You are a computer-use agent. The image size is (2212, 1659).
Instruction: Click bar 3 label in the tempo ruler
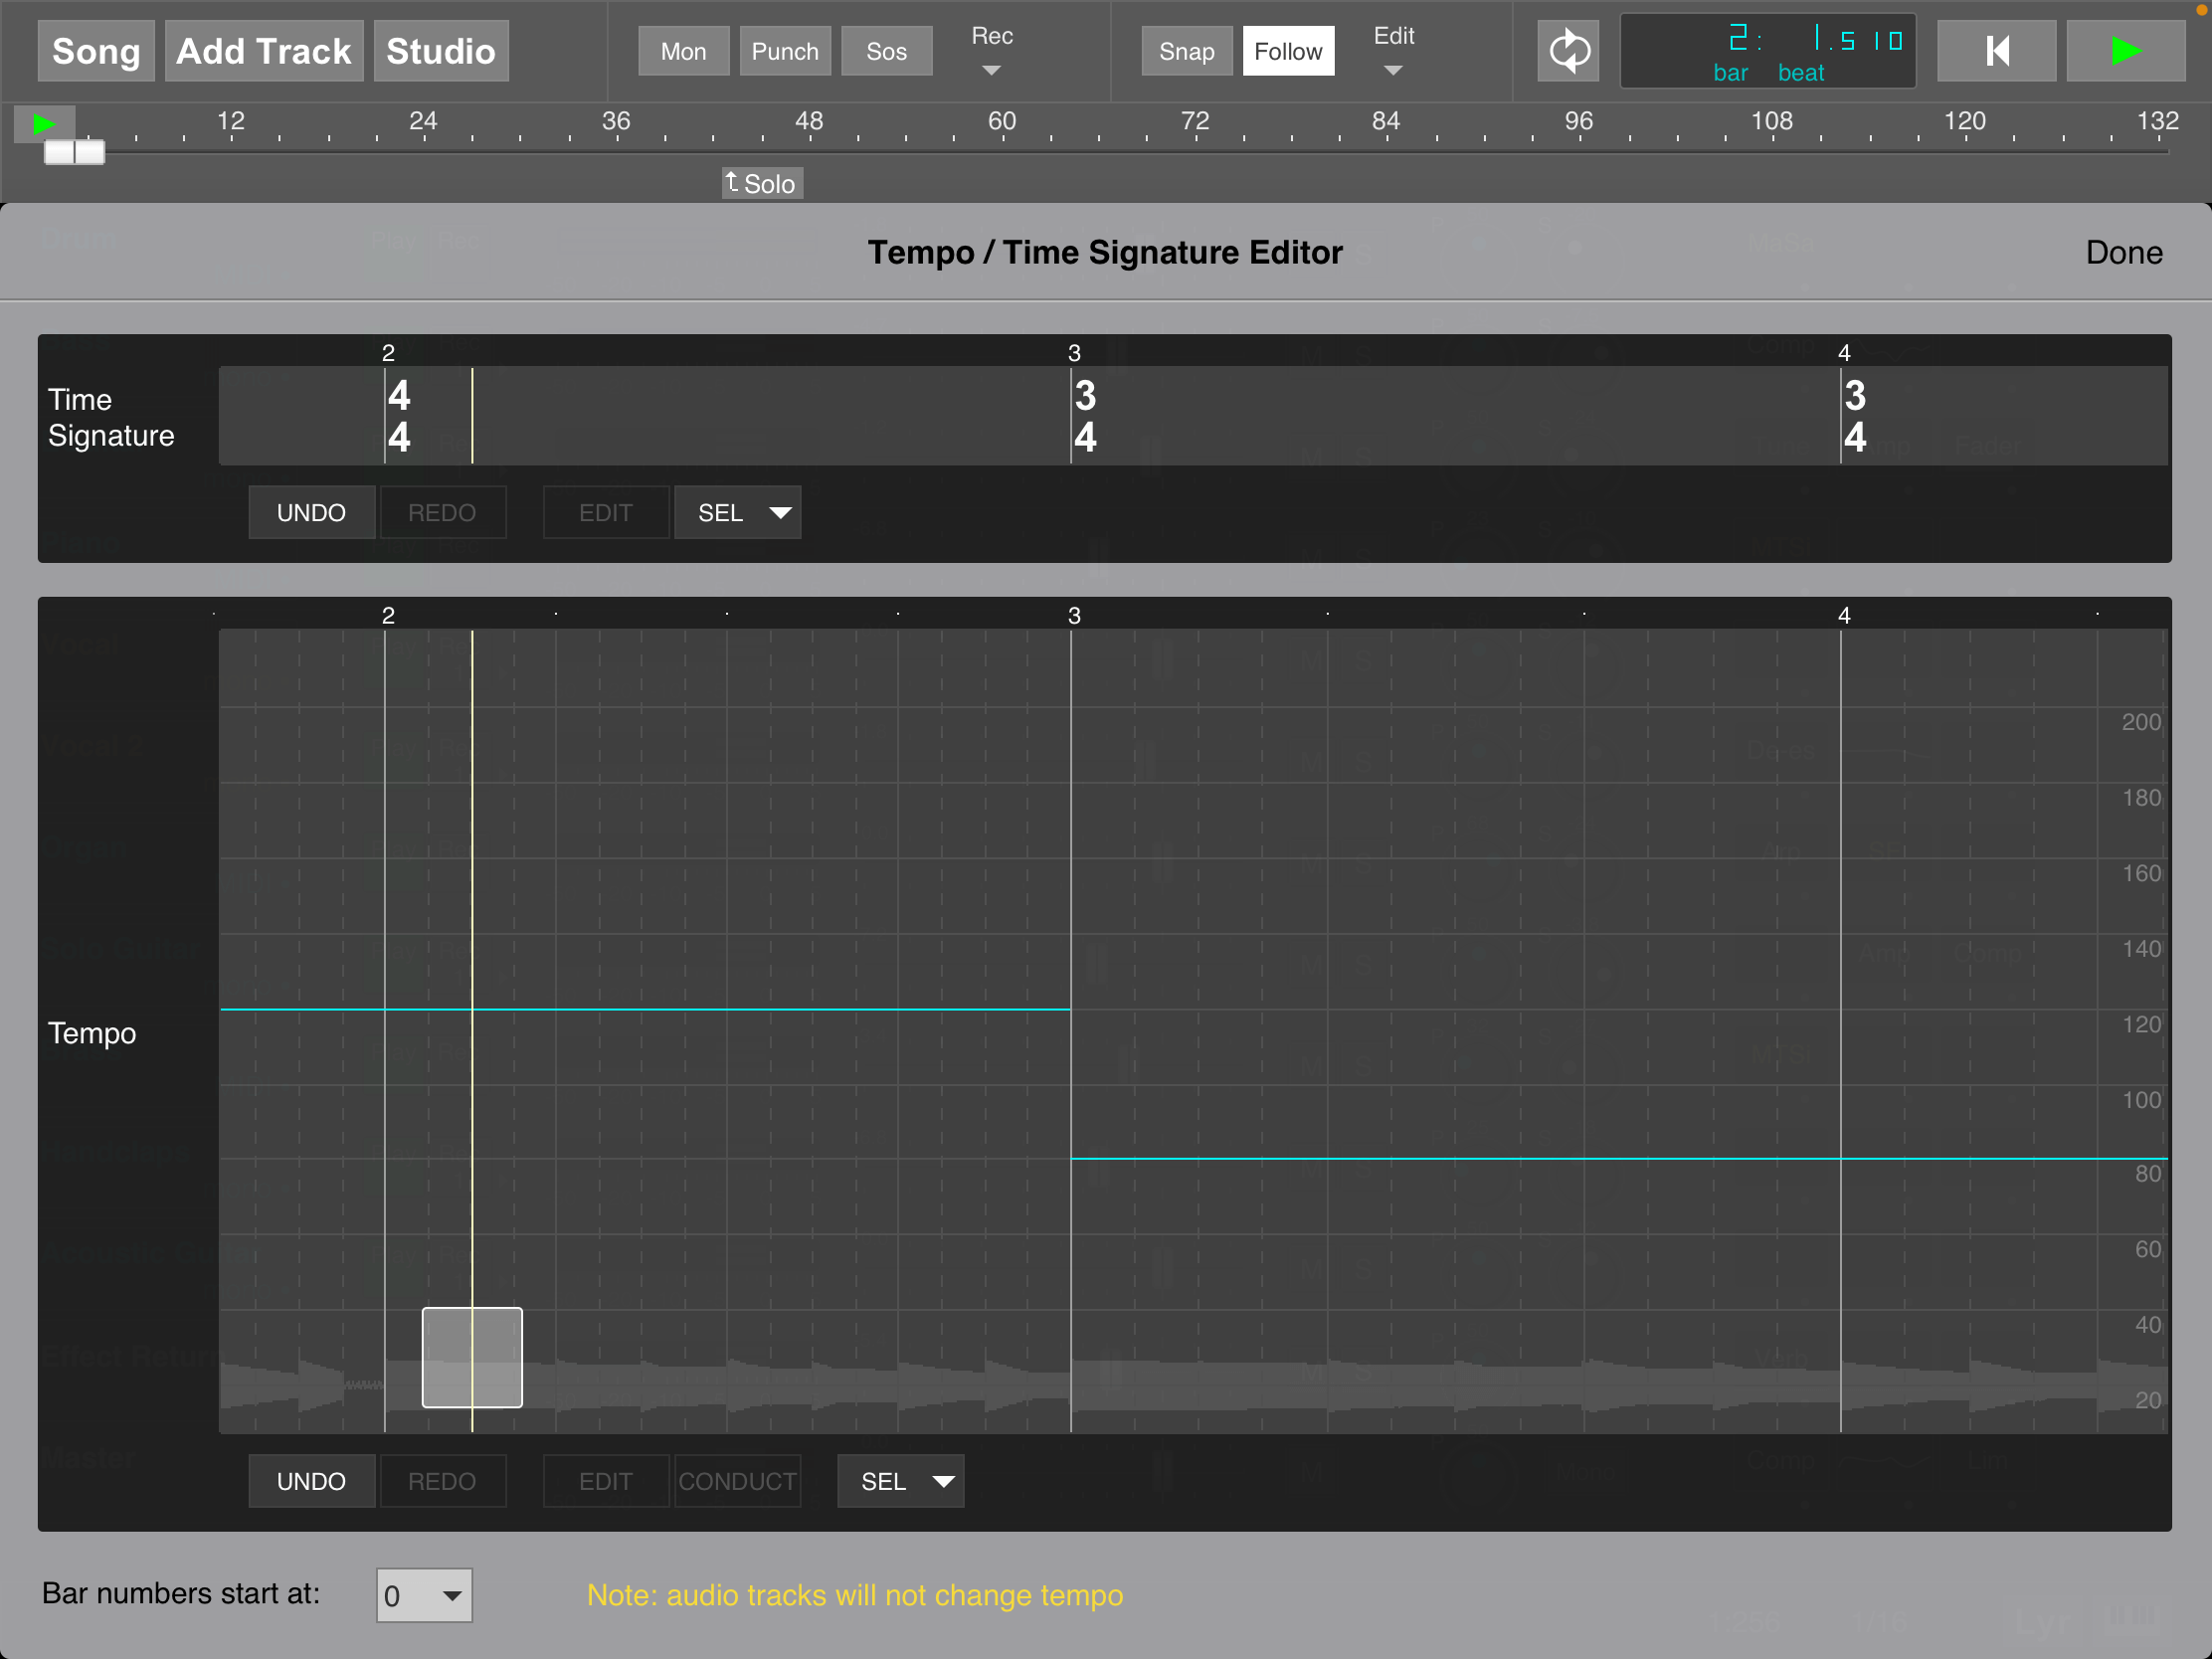tap(1074, 616)
